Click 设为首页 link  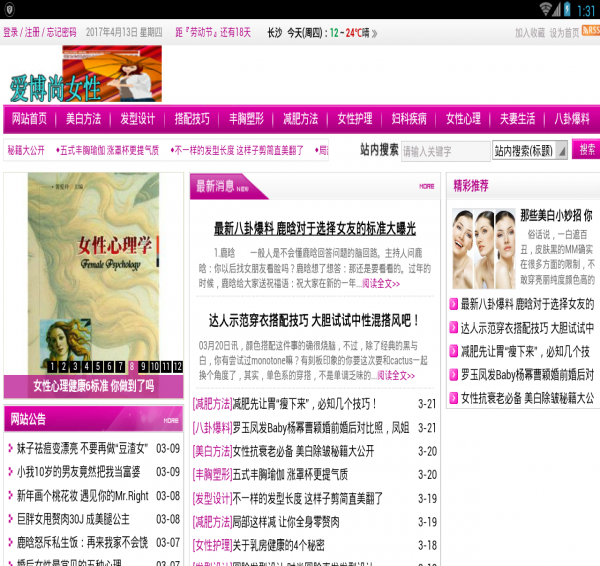point(564,33)
